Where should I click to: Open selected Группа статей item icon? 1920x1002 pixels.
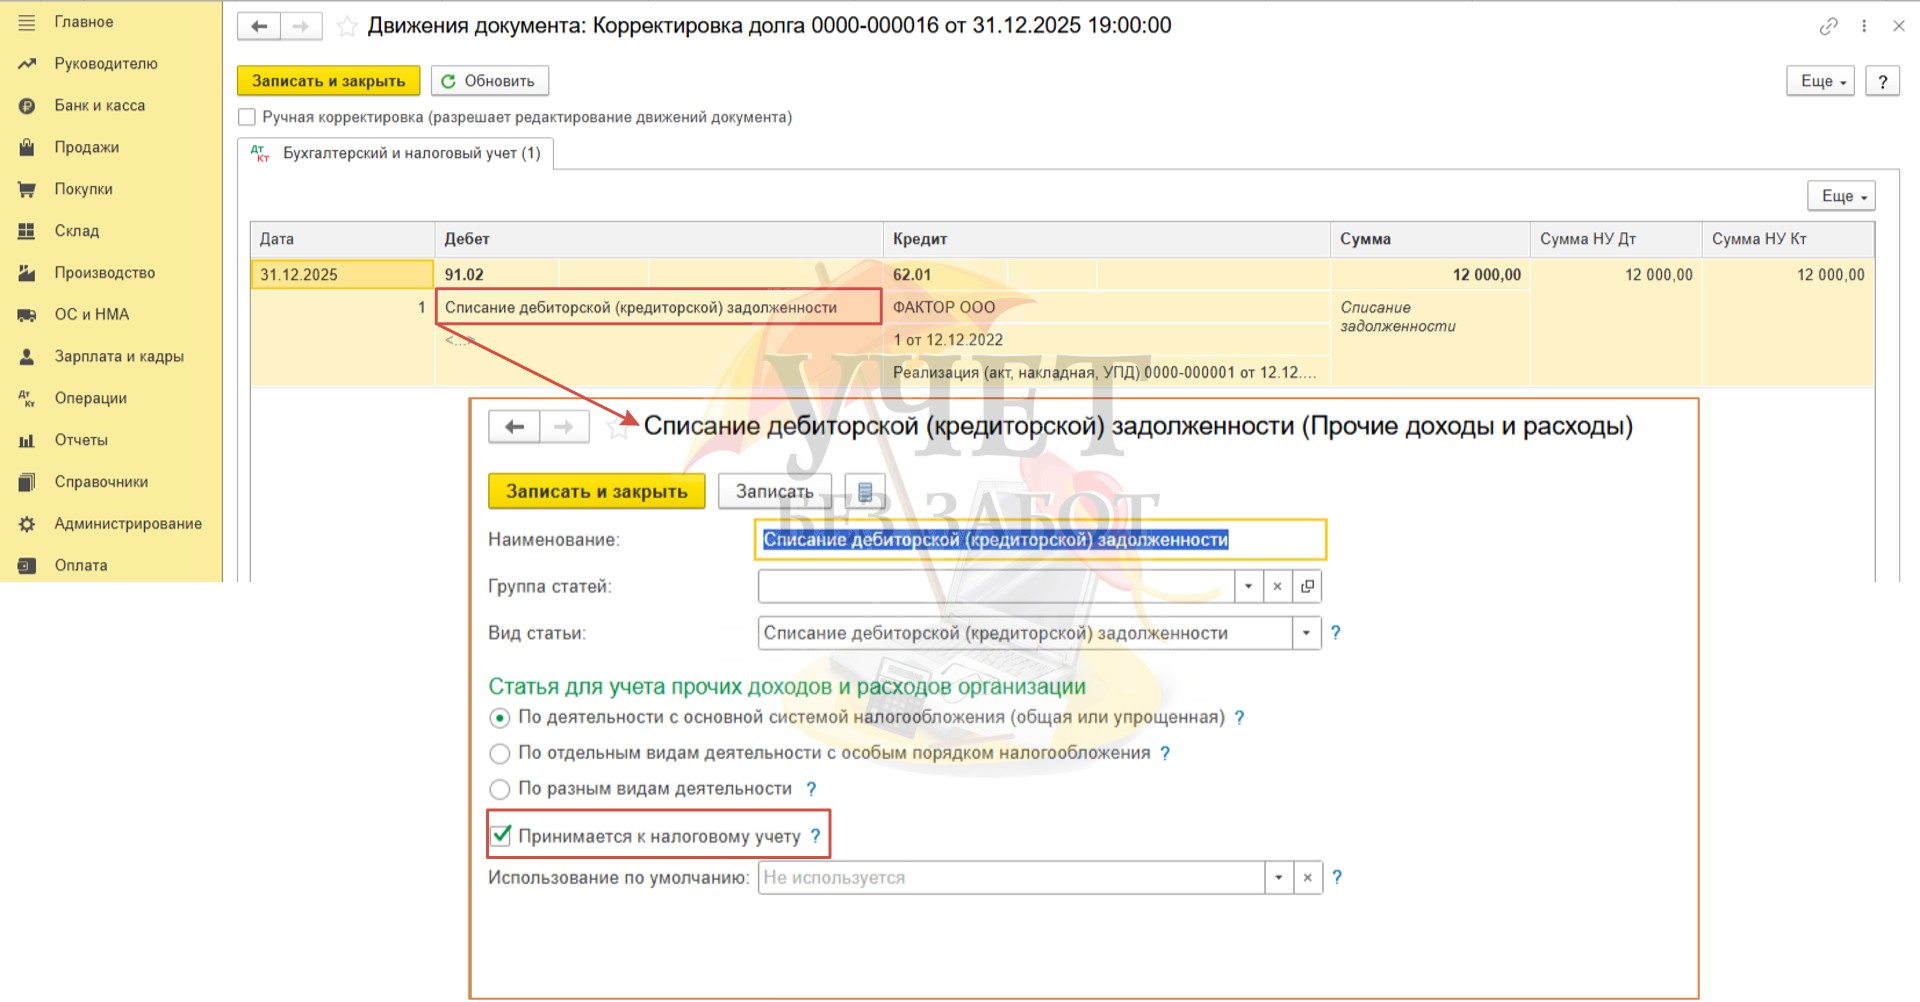pyautogui.click(x=1307, y=586)
